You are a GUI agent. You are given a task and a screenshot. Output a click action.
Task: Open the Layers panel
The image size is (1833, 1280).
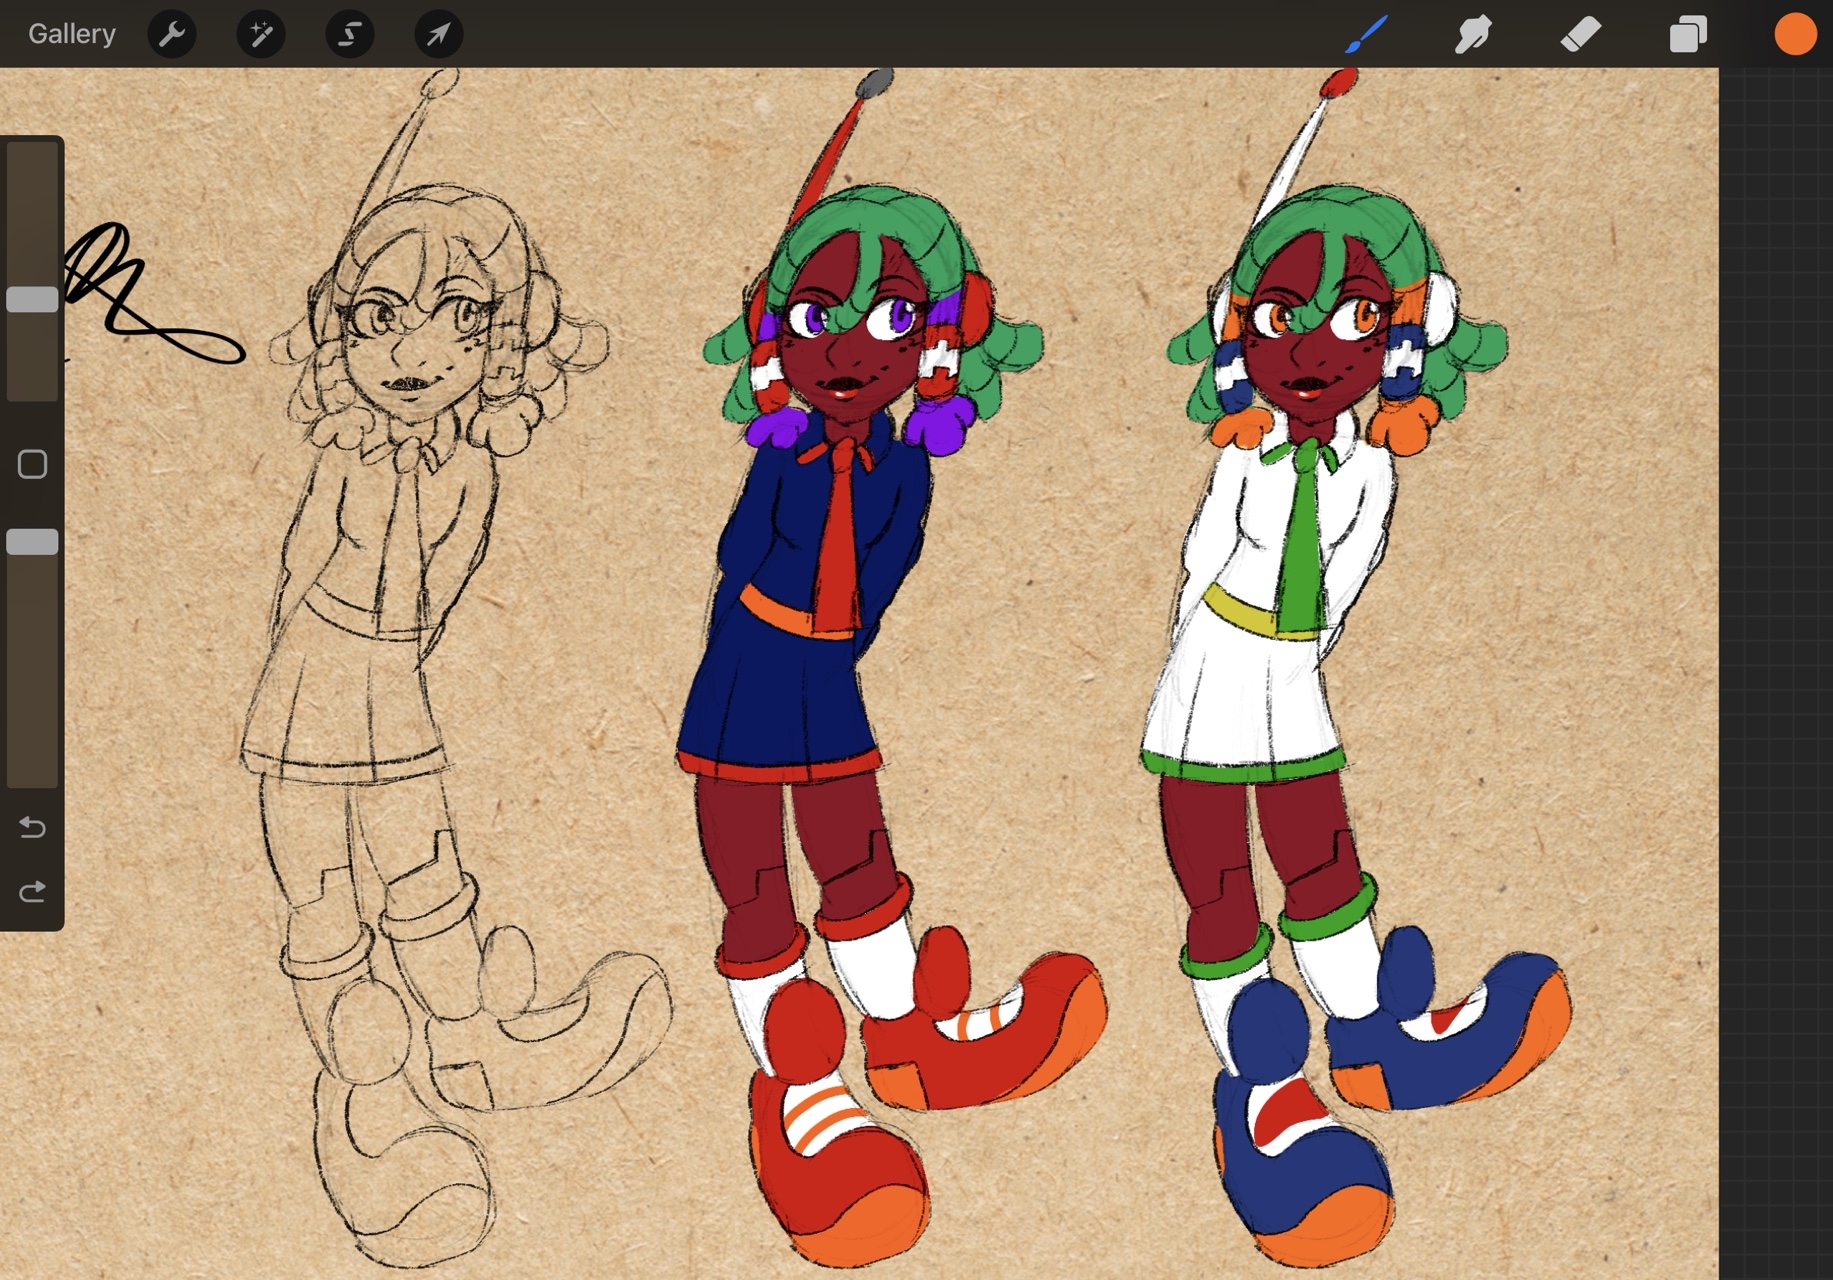(1688, 35)
